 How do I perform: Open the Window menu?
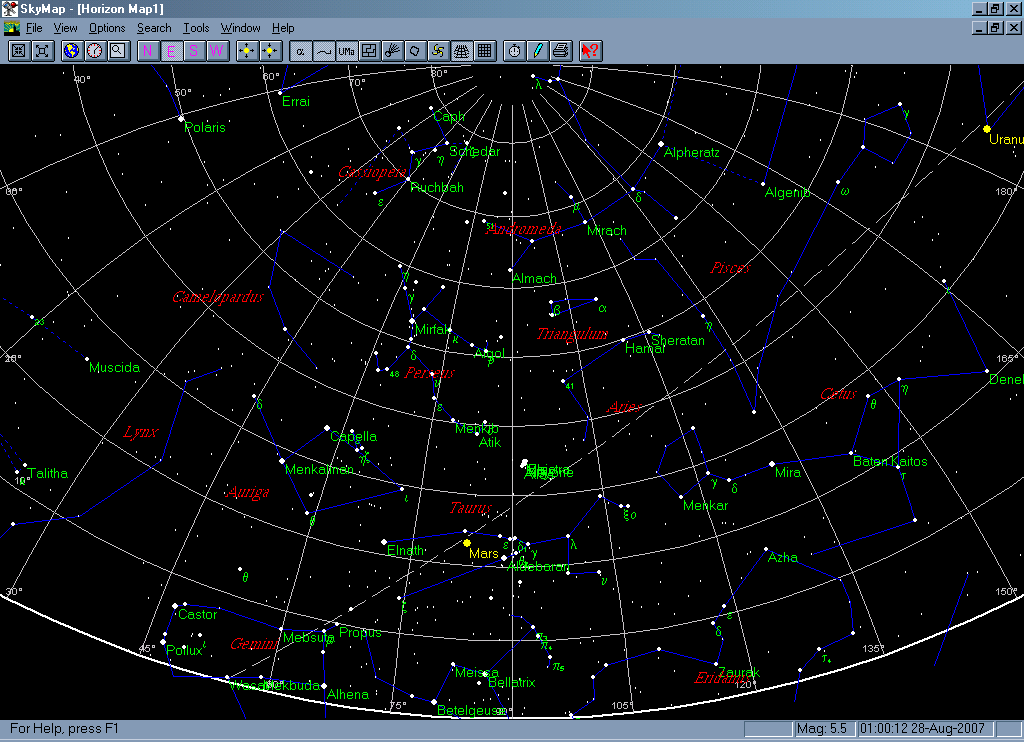click(x=240, y=28)
